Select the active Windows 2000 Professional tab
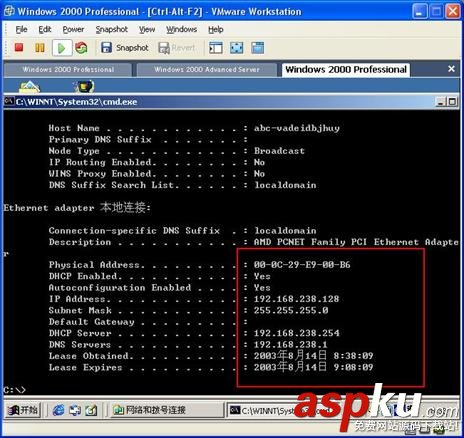The height and width of the screenshot is (438, 464). coord(346,69)
